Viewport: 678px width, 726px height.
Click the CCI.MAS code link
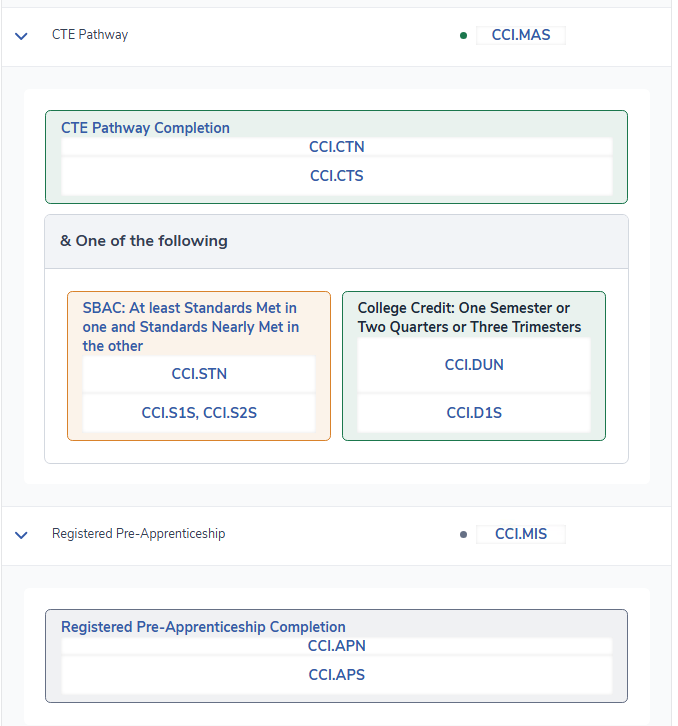[x=520, y=35]
